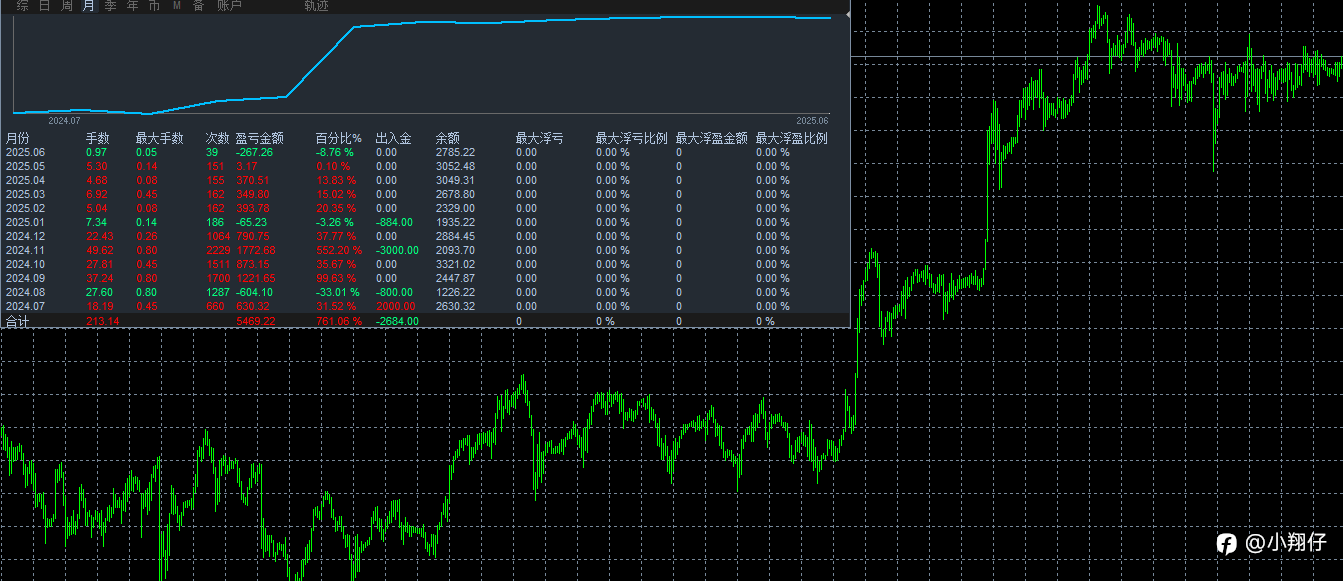1343x581 pixels.
Task: Click the 最大浮盈金额 column header
Action: tap(712, 139)
